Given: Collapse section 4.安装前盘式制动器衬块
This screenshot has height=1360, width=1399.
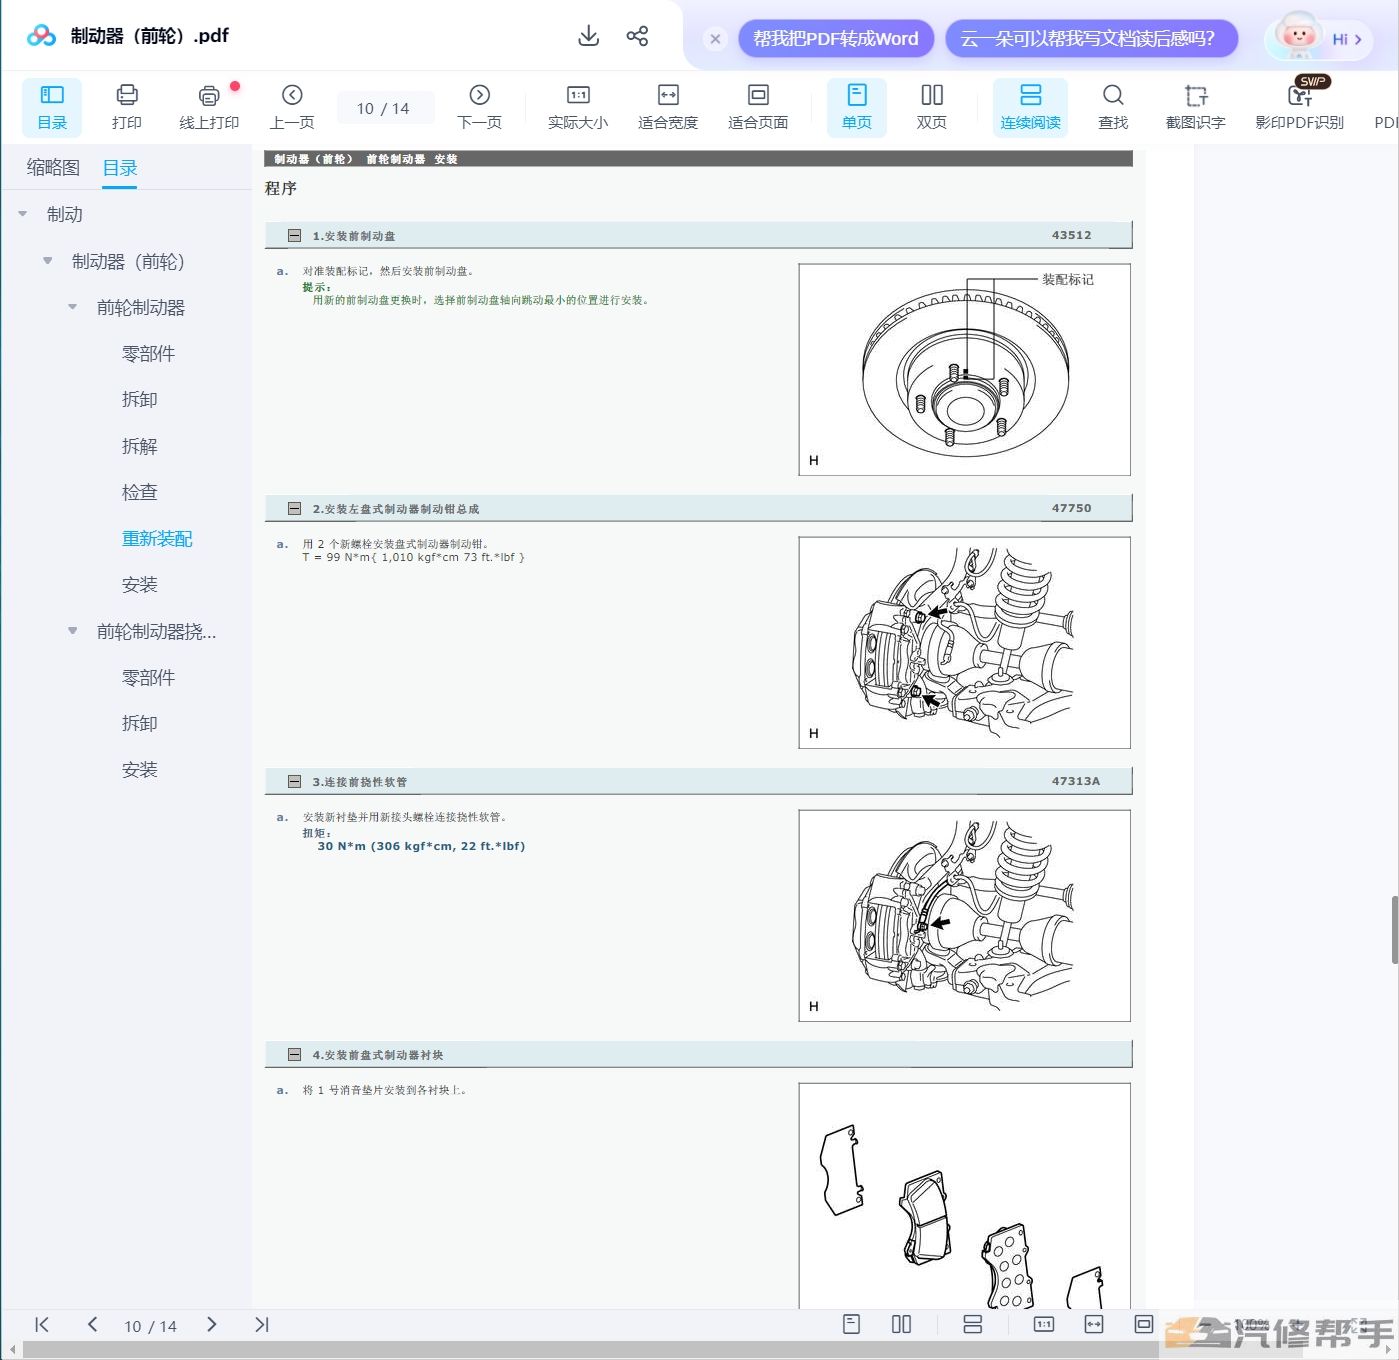Looking at the screenshot, I should pos(294,1055).
